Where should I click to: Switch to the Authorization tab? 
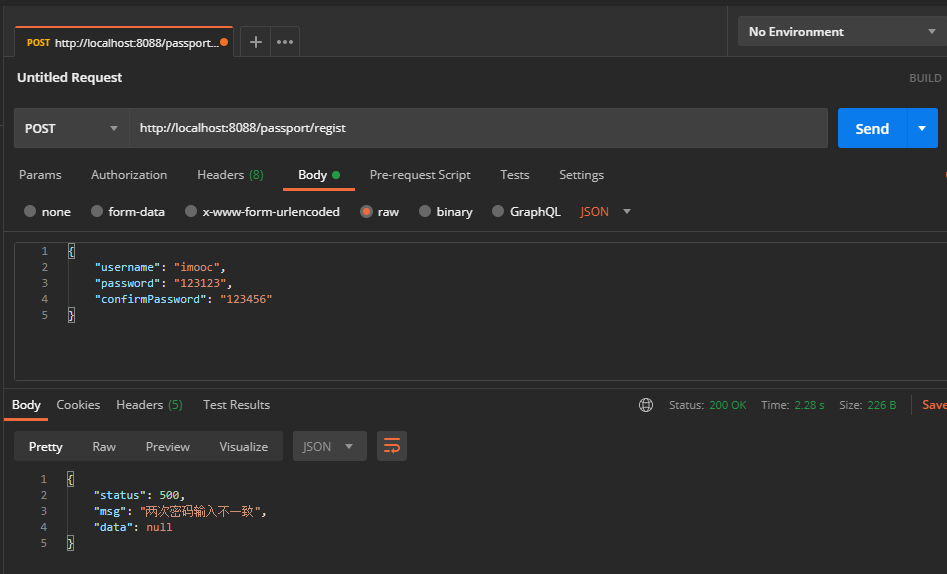pos(129,175)
